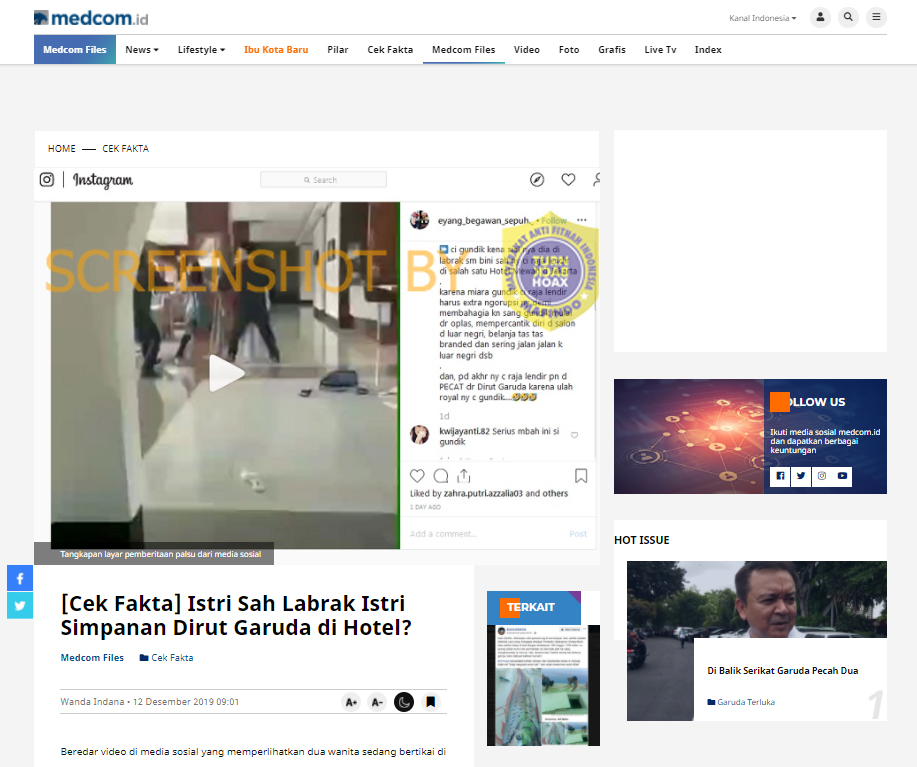917x767 pixels.
Task: Like the Instagram post heart icon
Action: (417, 476)
